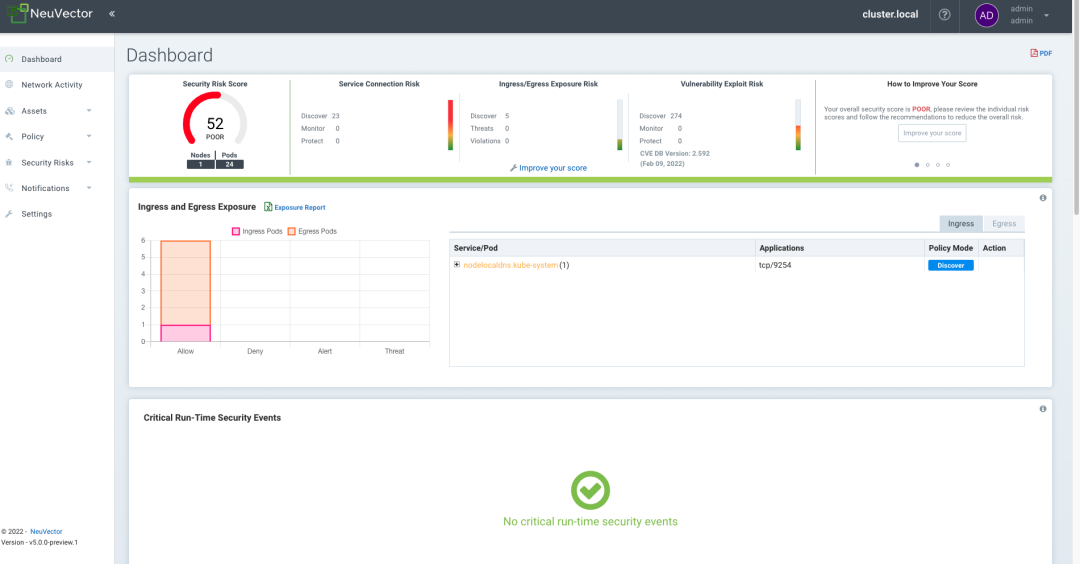Viewport: 1080px width, 564px height.
Task: Export dashboard as PDF
Action: 1041,53
